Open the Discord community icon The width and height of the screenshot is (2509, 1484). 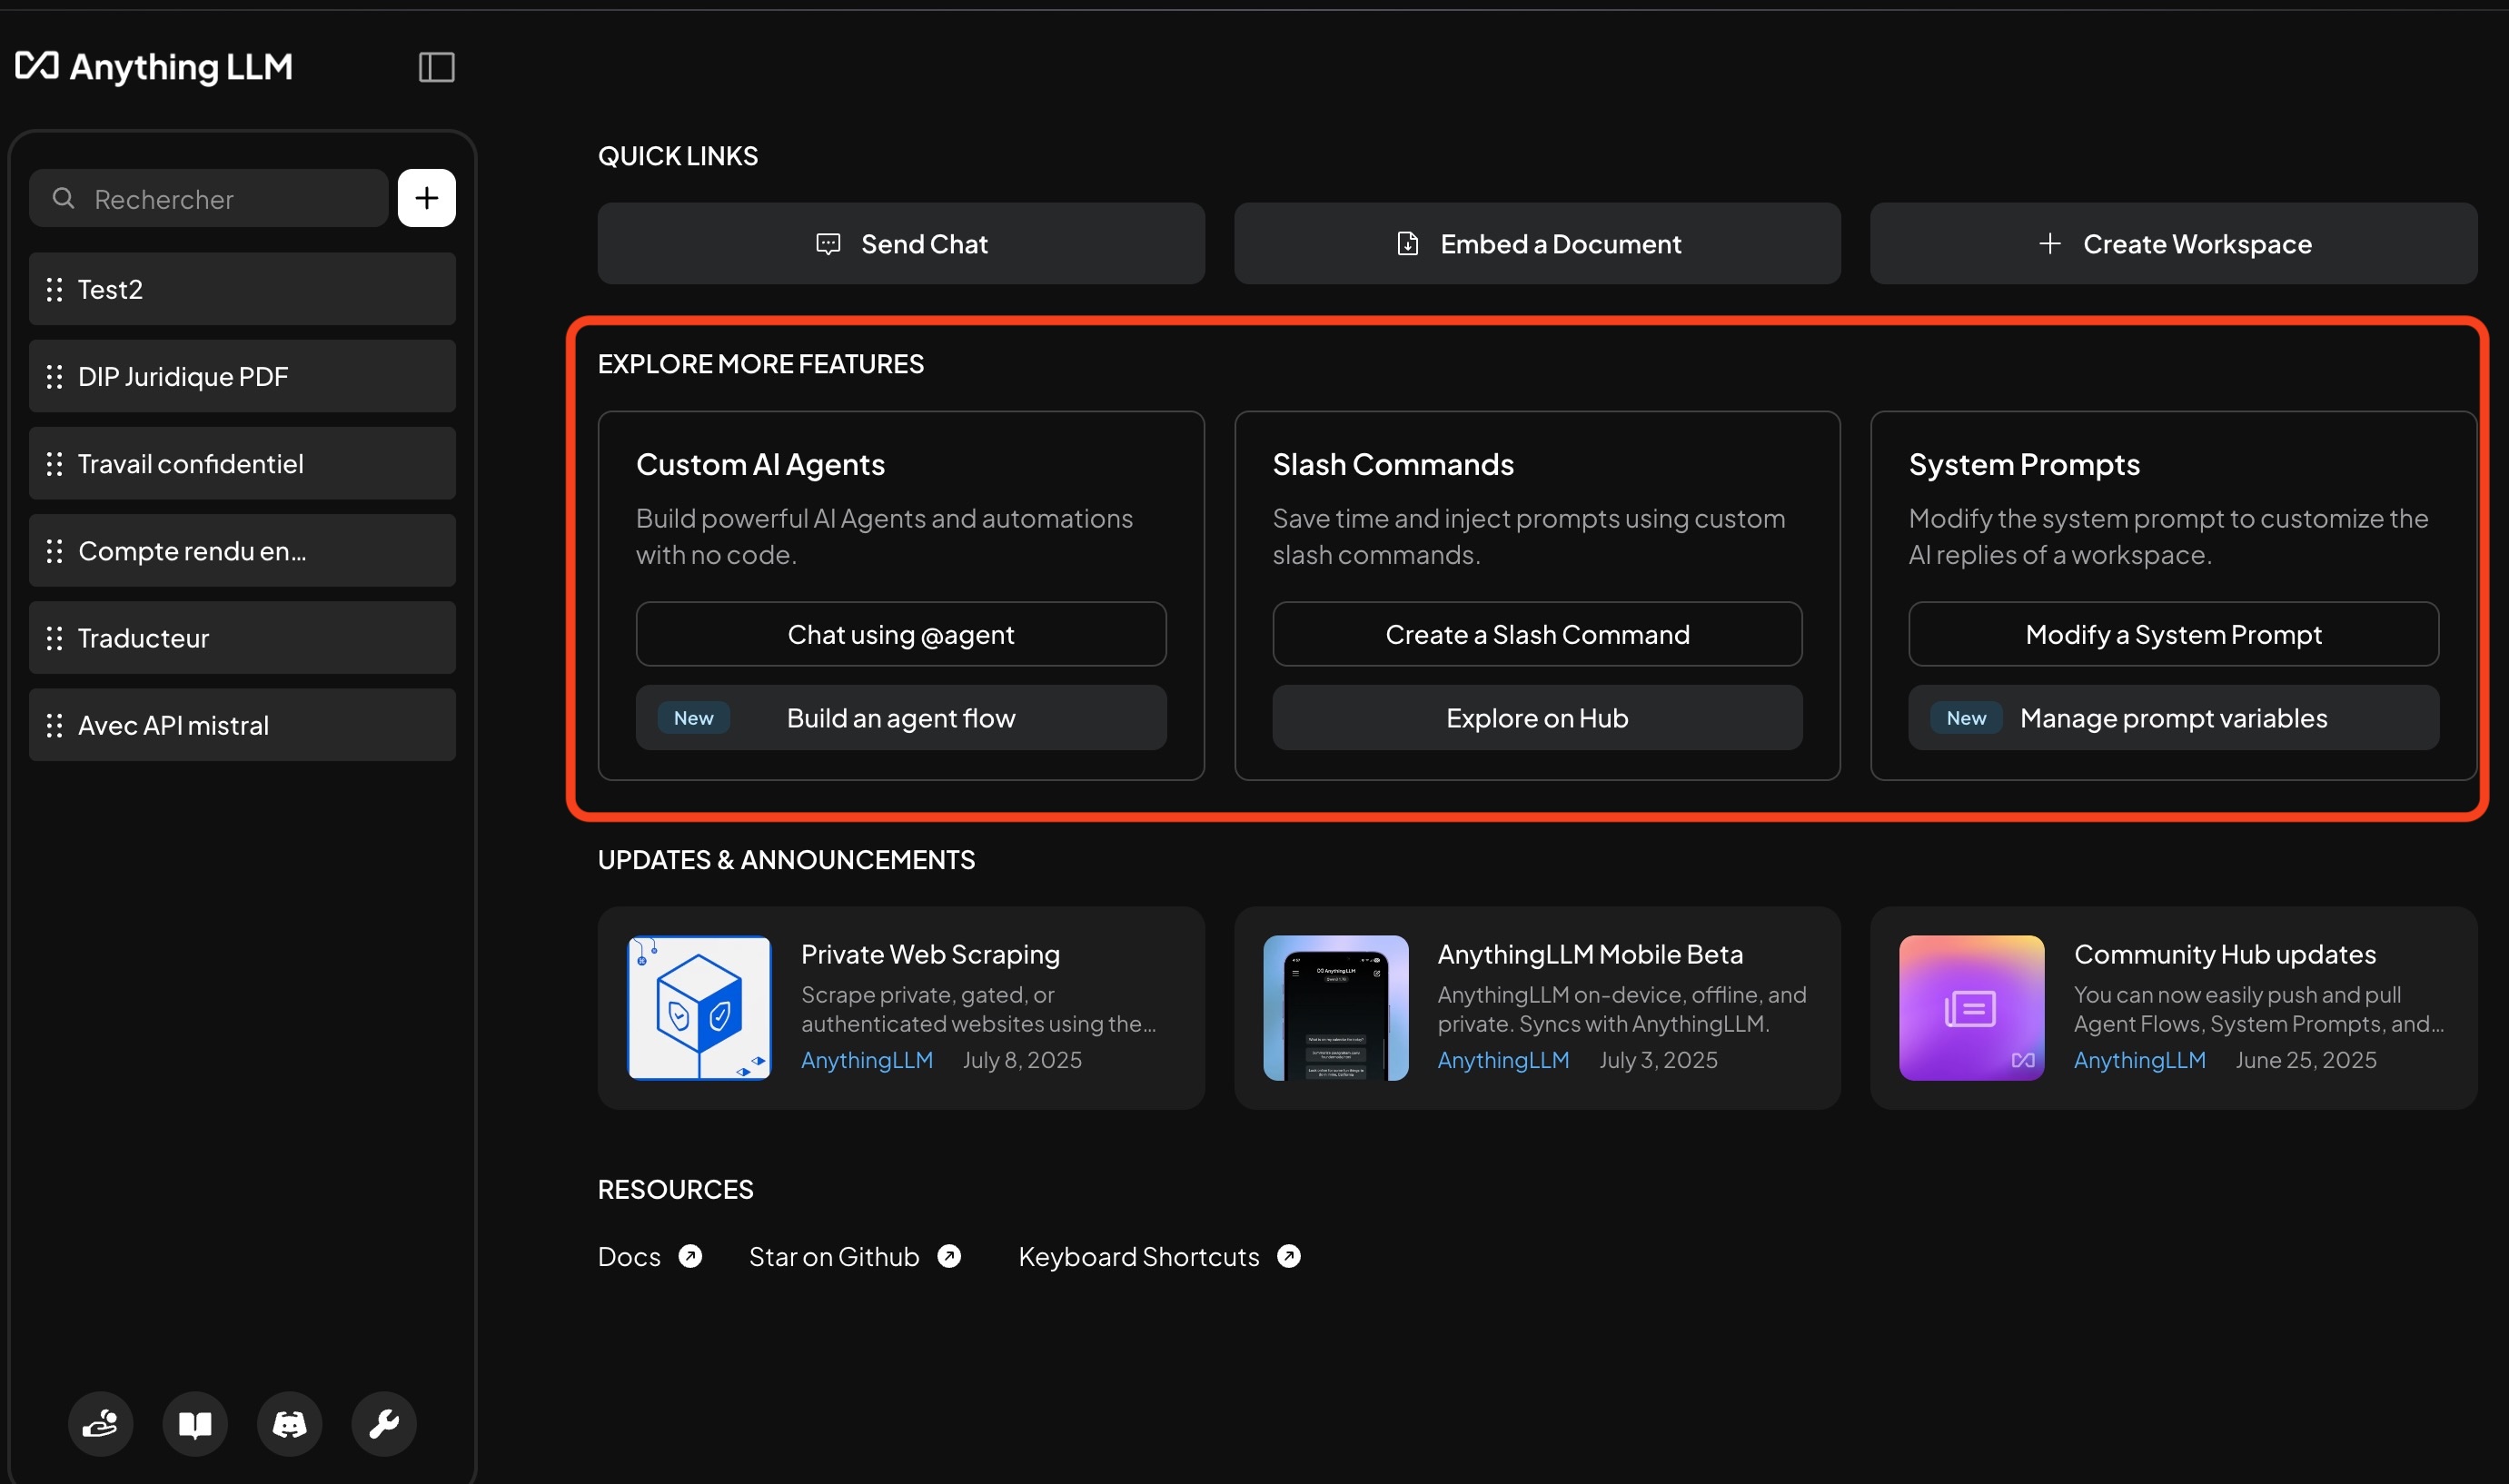pos(290,1423)
